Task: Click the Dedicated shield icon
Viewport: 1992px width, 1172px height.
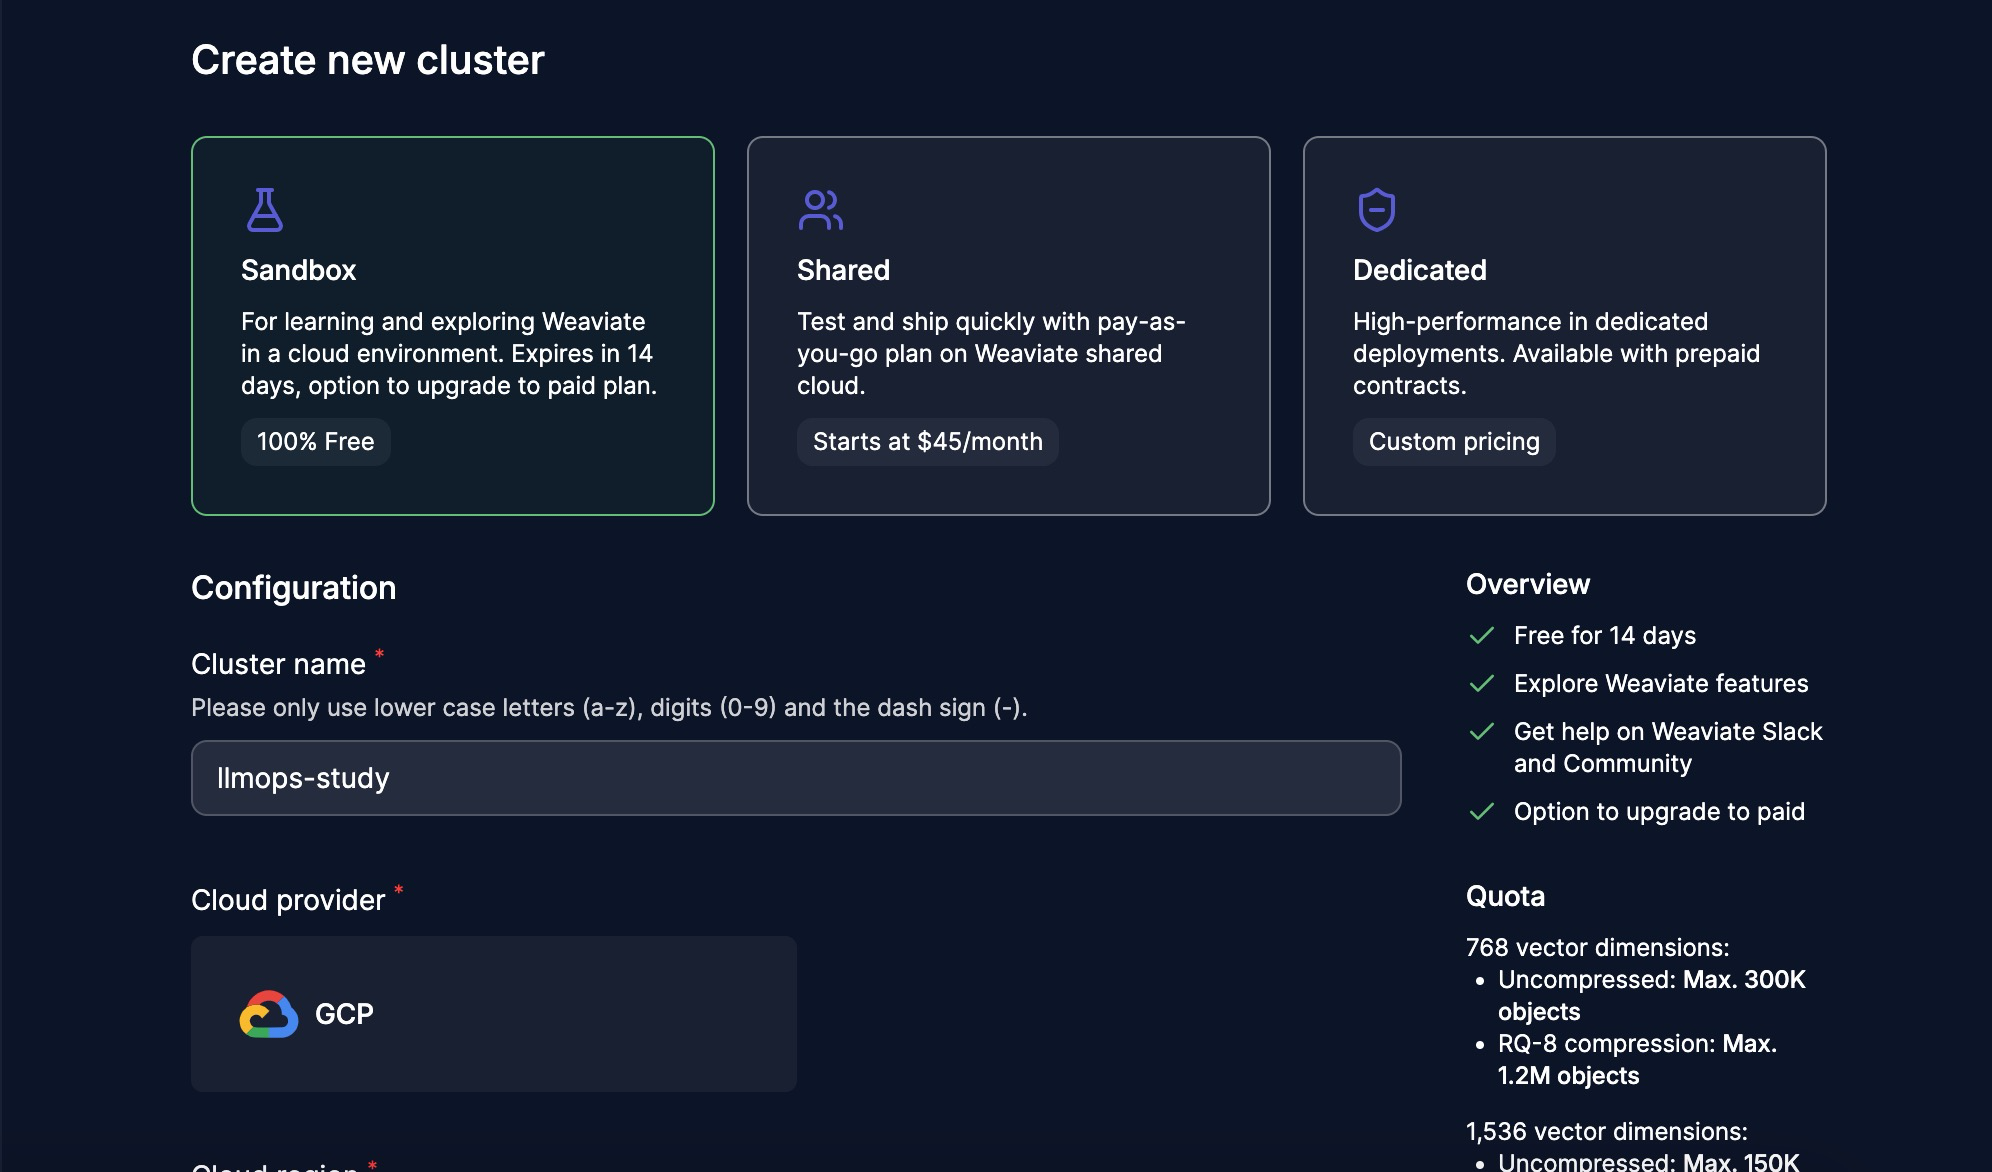Action: tap(1376, 210)
